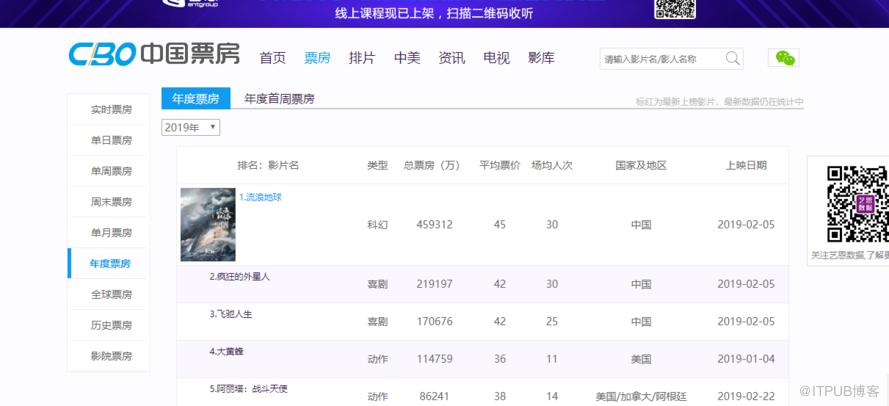This screenshot has width=889, height=406.
Task: Open the 2019年 year dropdown
Action: [x=190, y=128]
